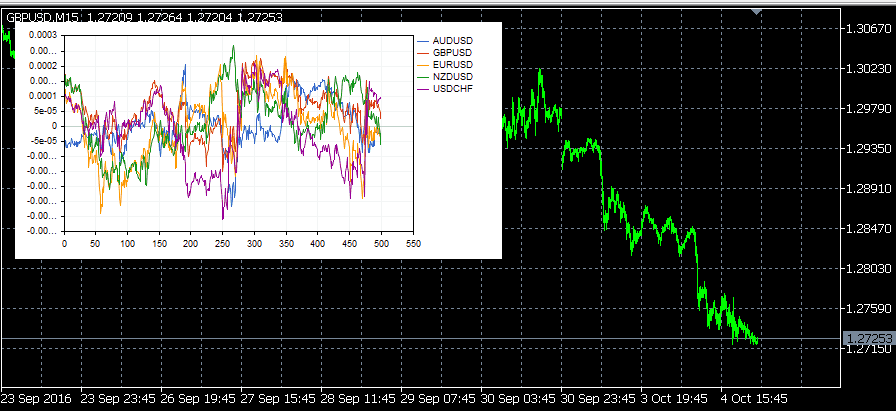
Task: Click the EURUSD orange legend line sample
Action: tap(423, 65)
